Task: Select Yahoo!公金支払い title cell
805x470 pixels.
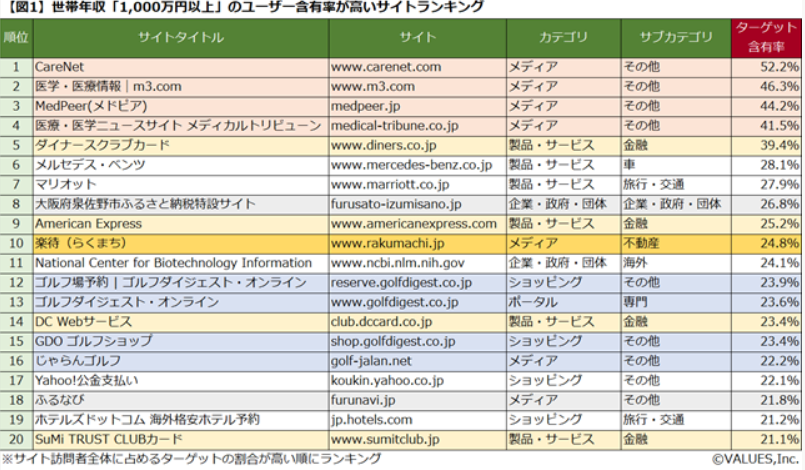Action: [181, 381]
